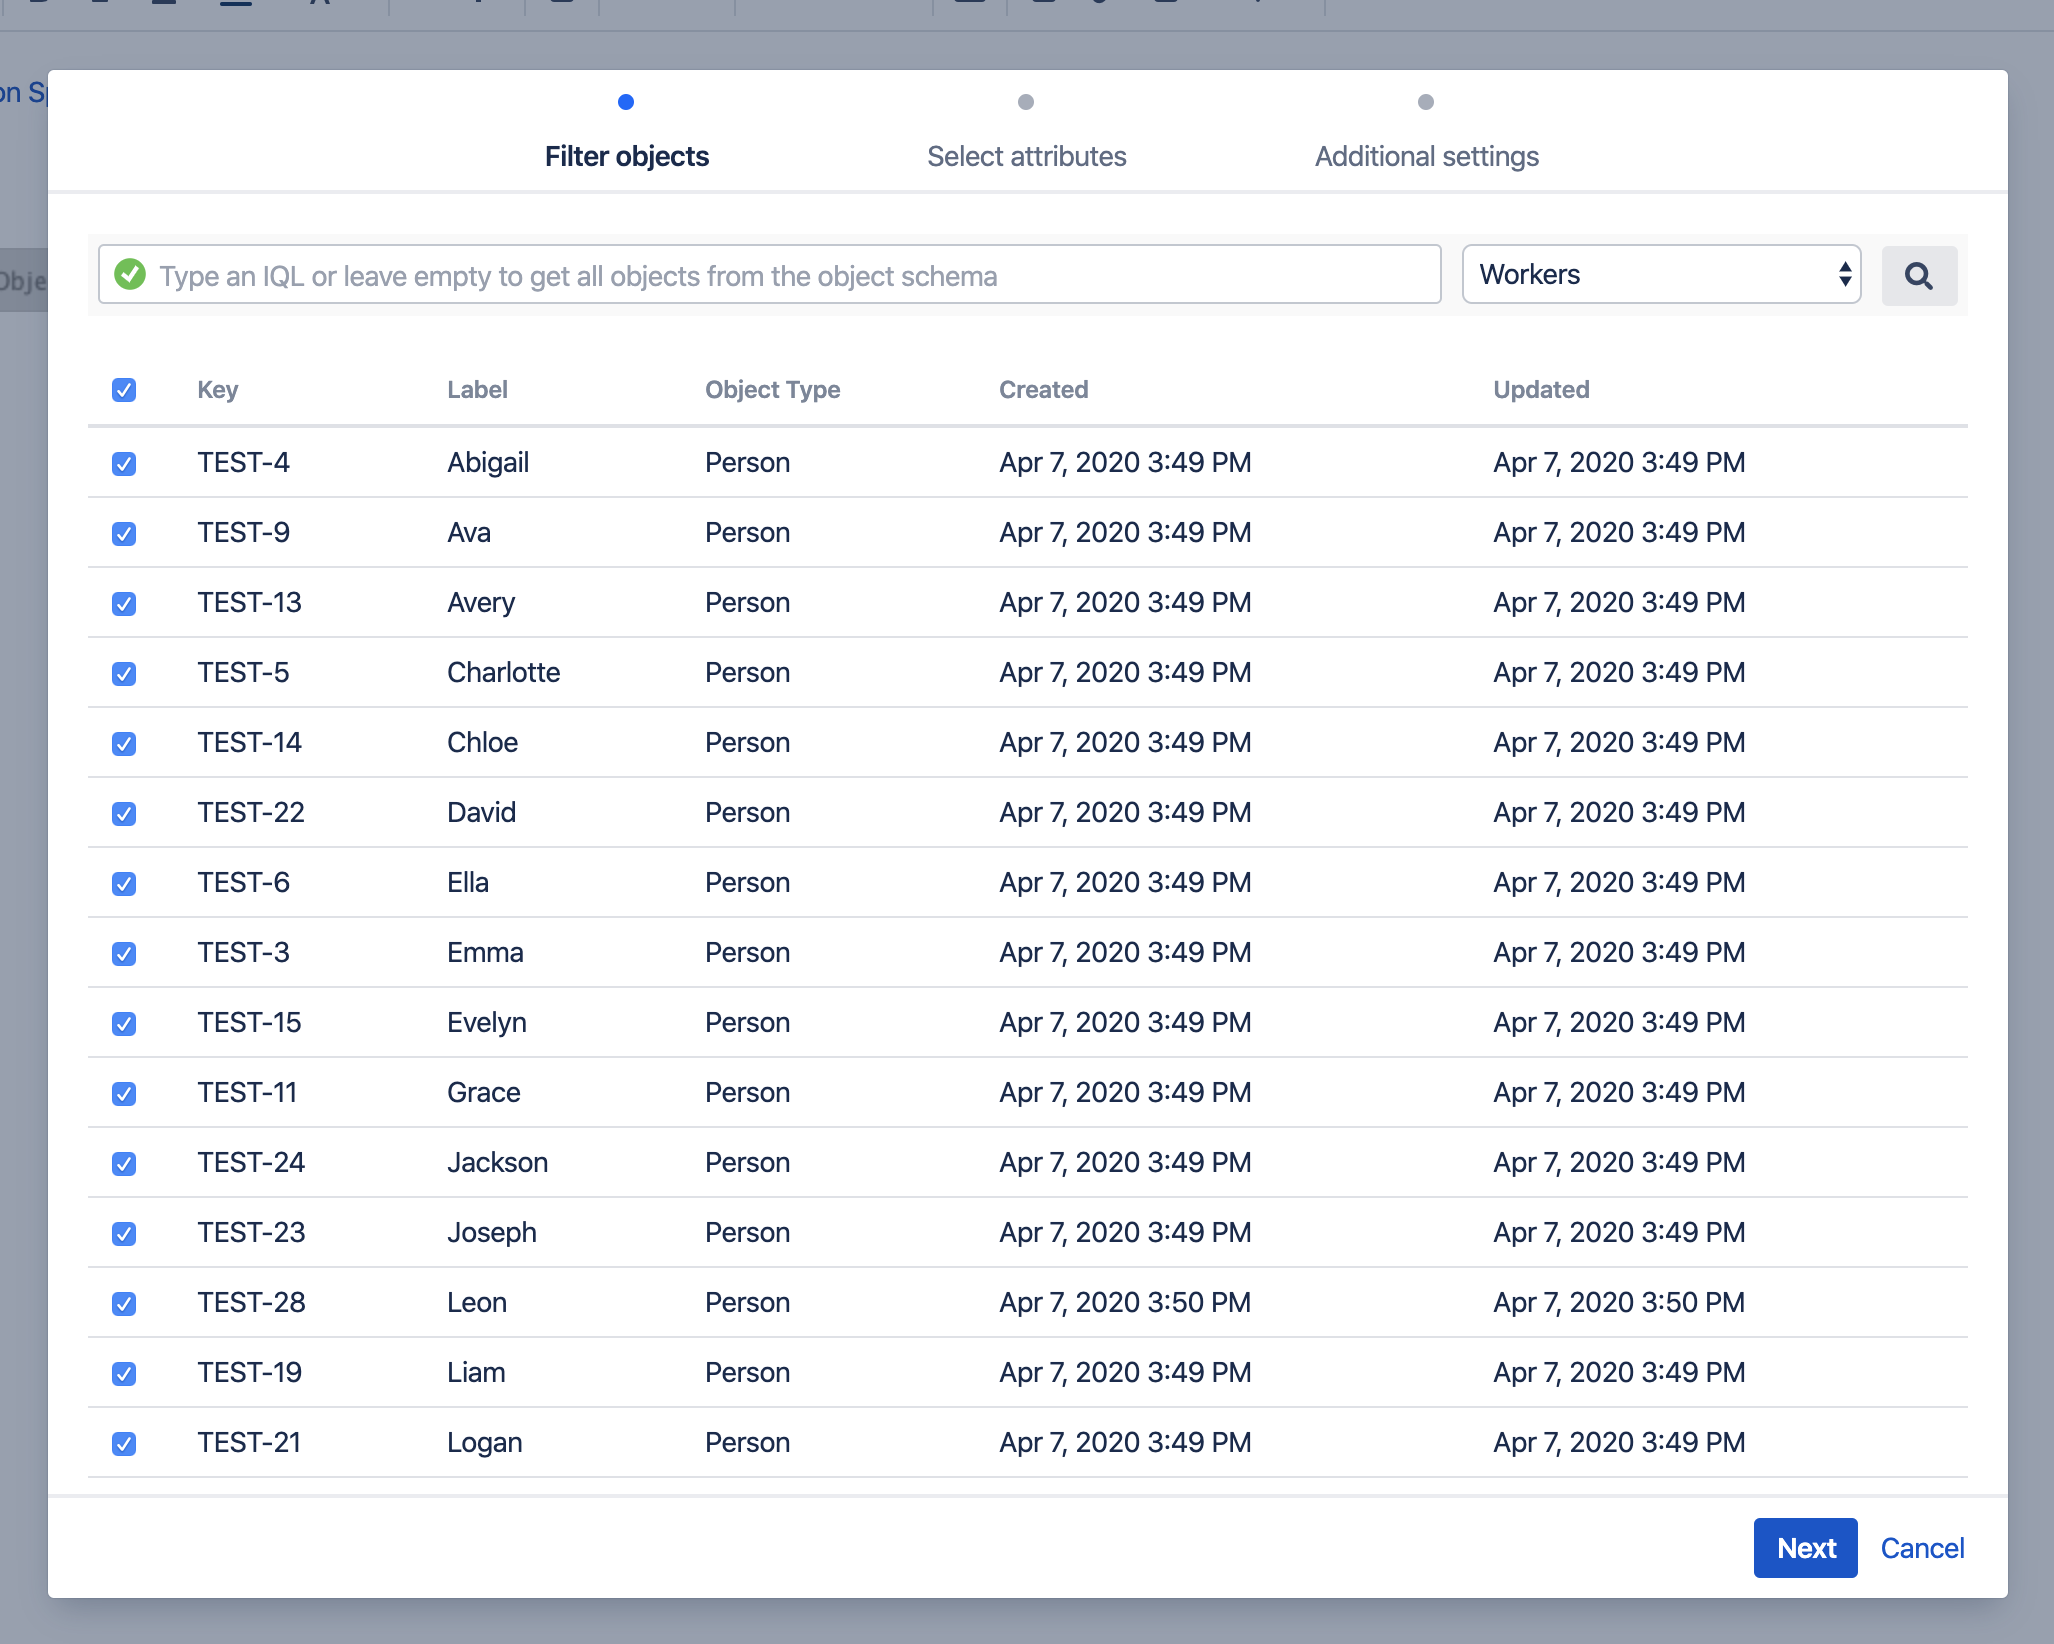
Task: Uncheck the TEST-11 Grace checkbox
Action: coord(124,1094)
